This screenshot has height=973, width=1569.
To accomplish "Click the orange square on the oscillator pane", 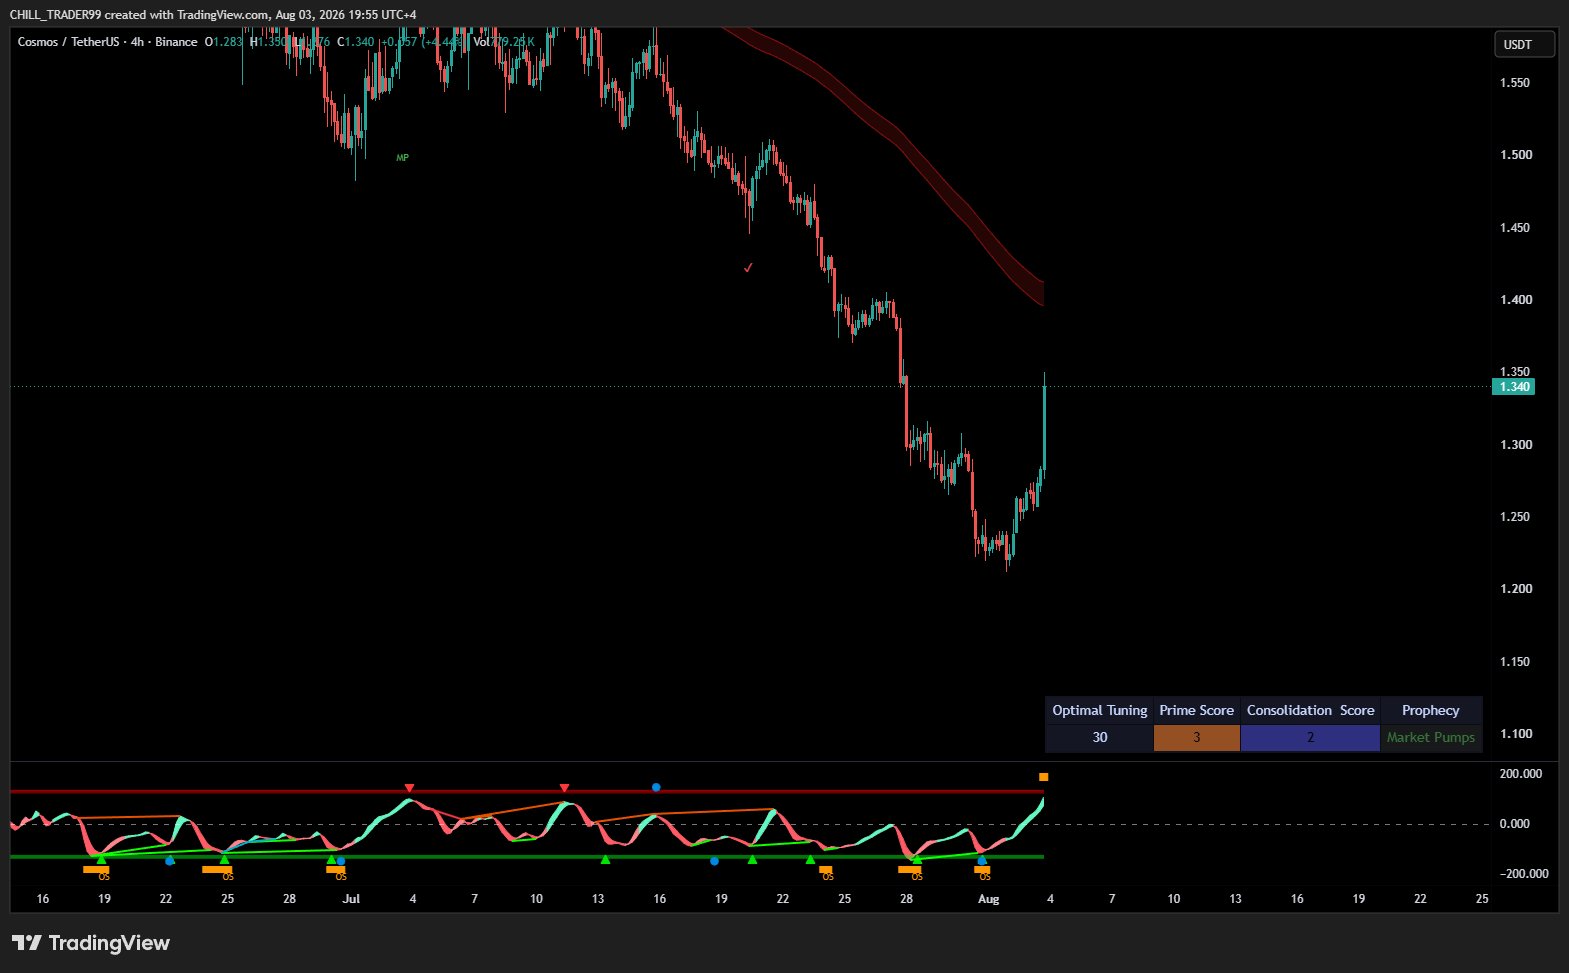I will click(1043, 777).
